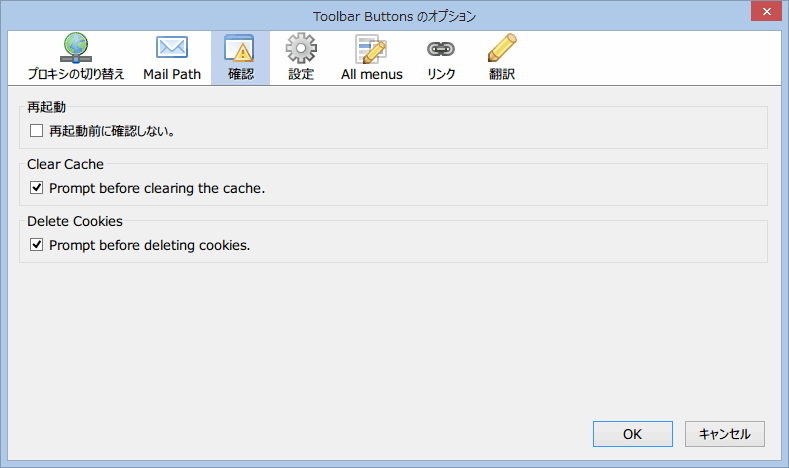Viewport: 789px width, 468px height.
Task: Select the Mail Path envelope icon
Action: (172, 48)
